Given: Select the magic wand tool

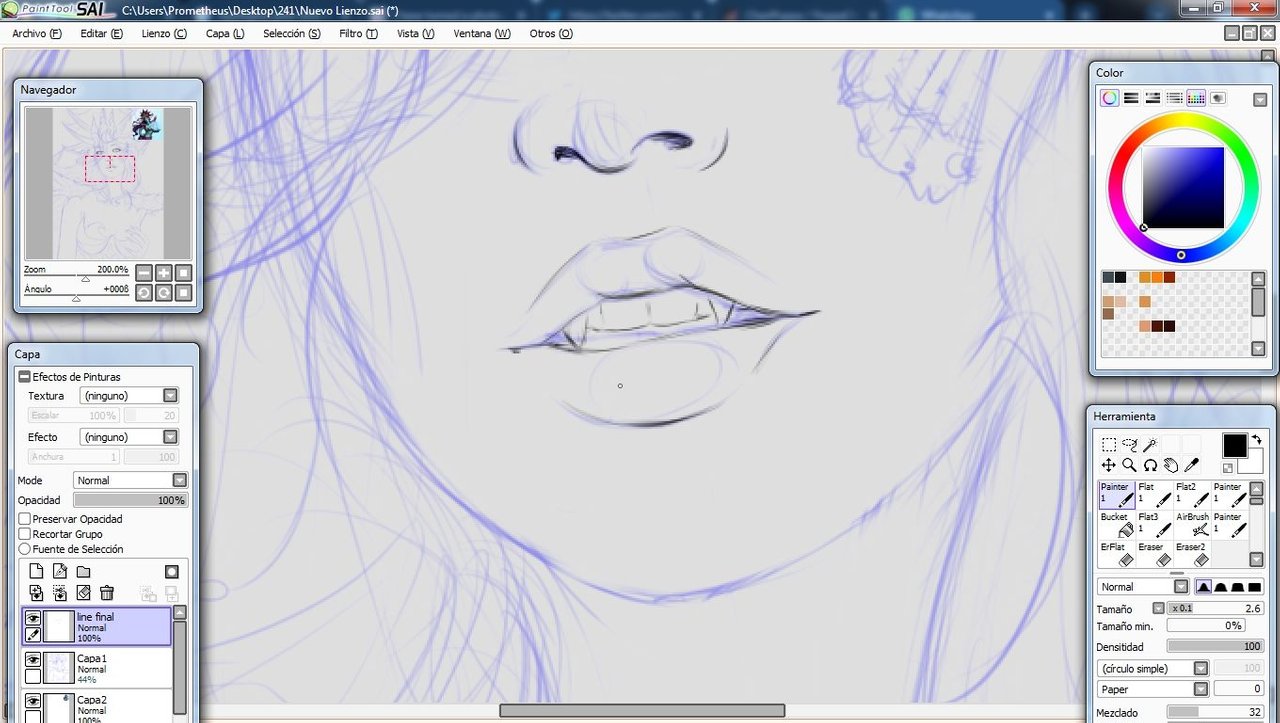Looking at the screenshot, I should coord(1150,445).
